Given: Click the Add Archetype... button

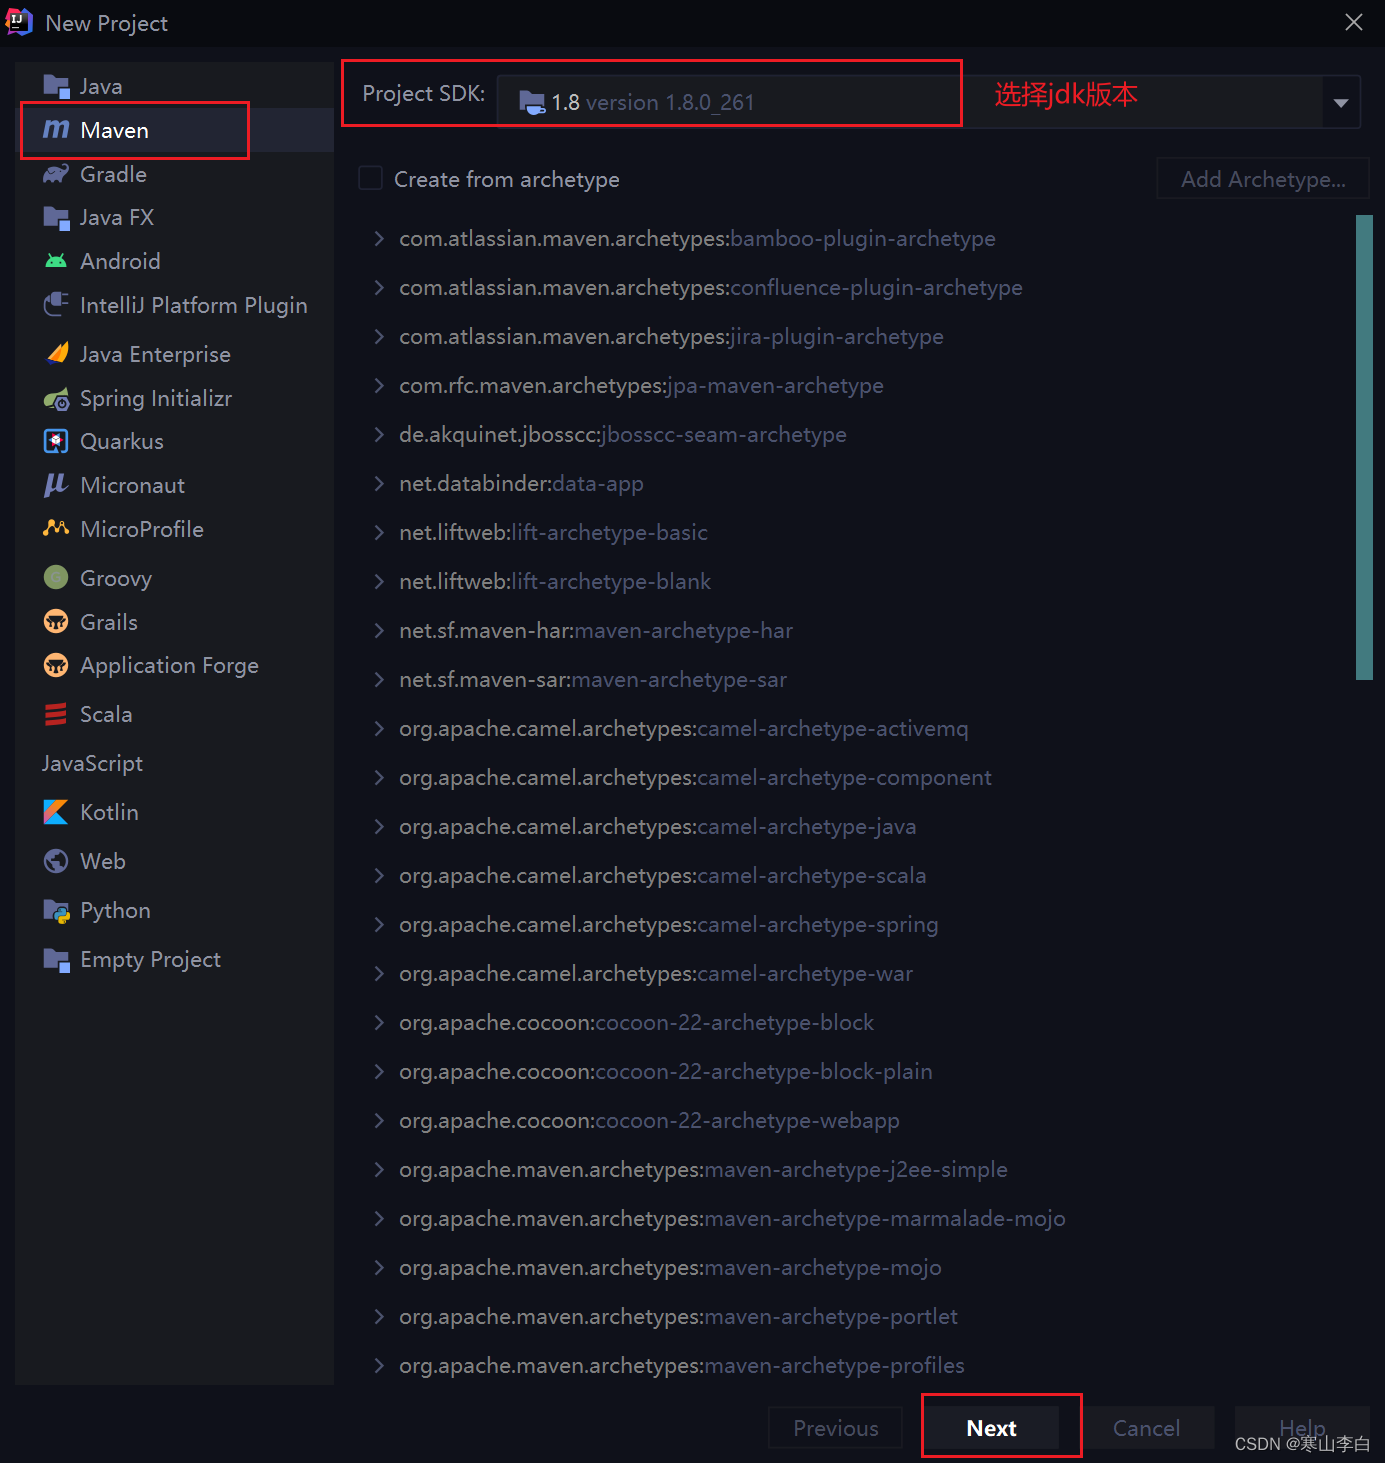Looking at the screenshot, I should pos(1263,179).
